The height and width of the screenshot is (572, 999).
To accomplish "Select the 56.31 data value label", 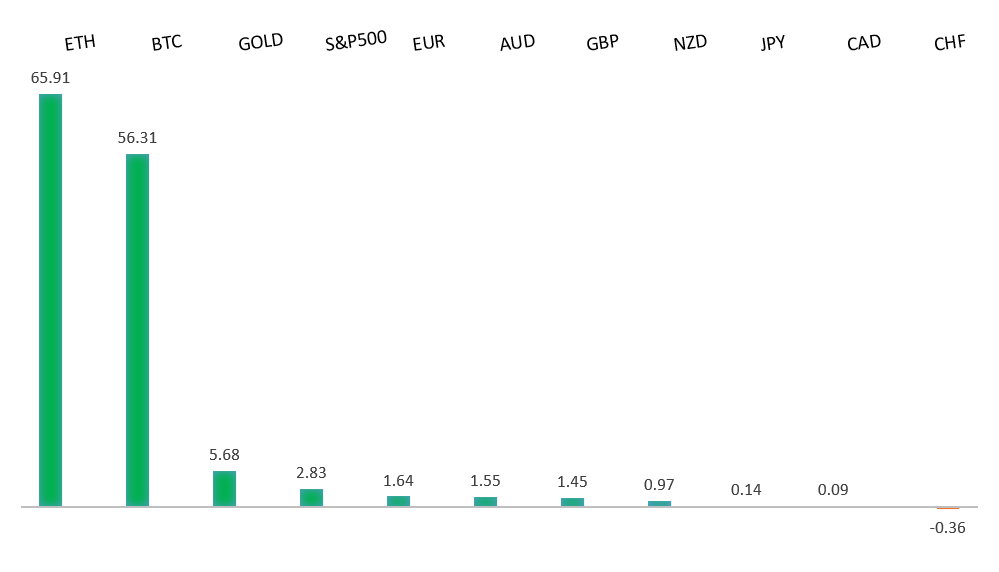I will (137, 138).
